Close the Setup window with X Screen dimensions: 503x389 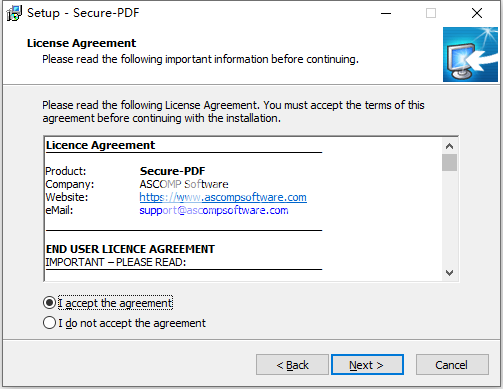[477, 13]
